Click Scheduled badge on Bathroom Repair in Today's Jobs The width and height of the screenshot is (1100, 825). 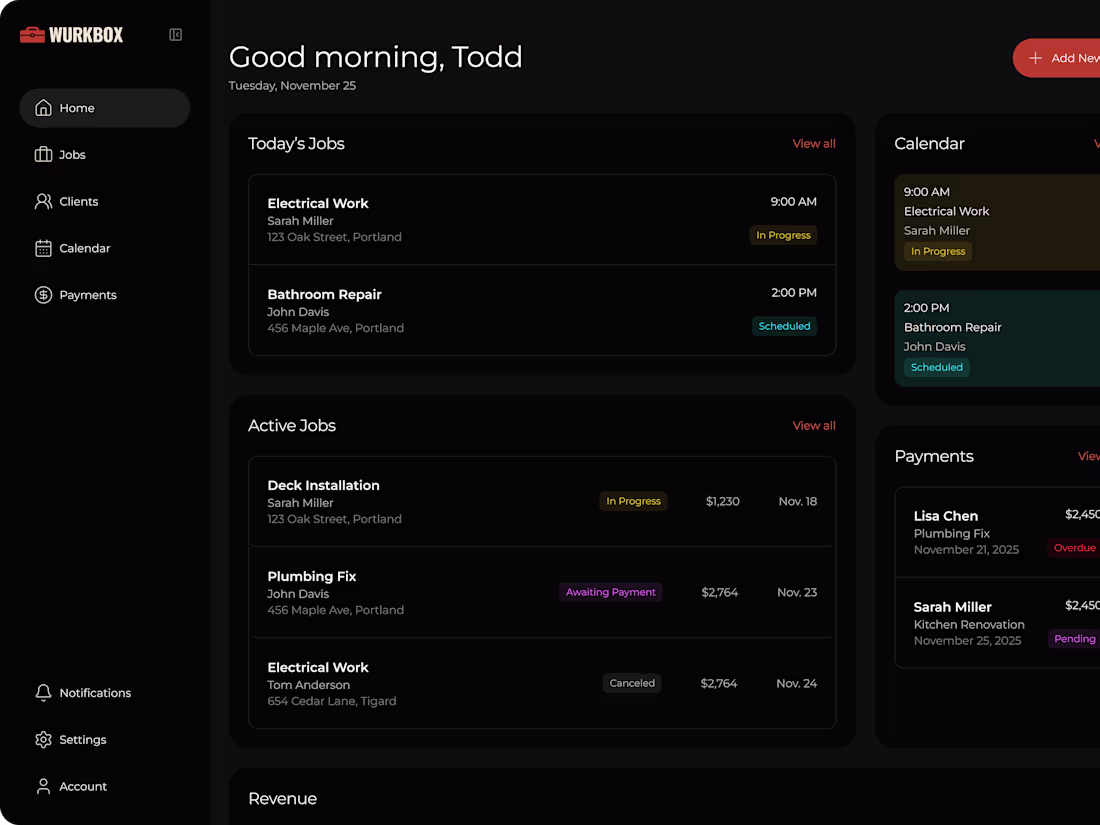(x=784, y=326)
